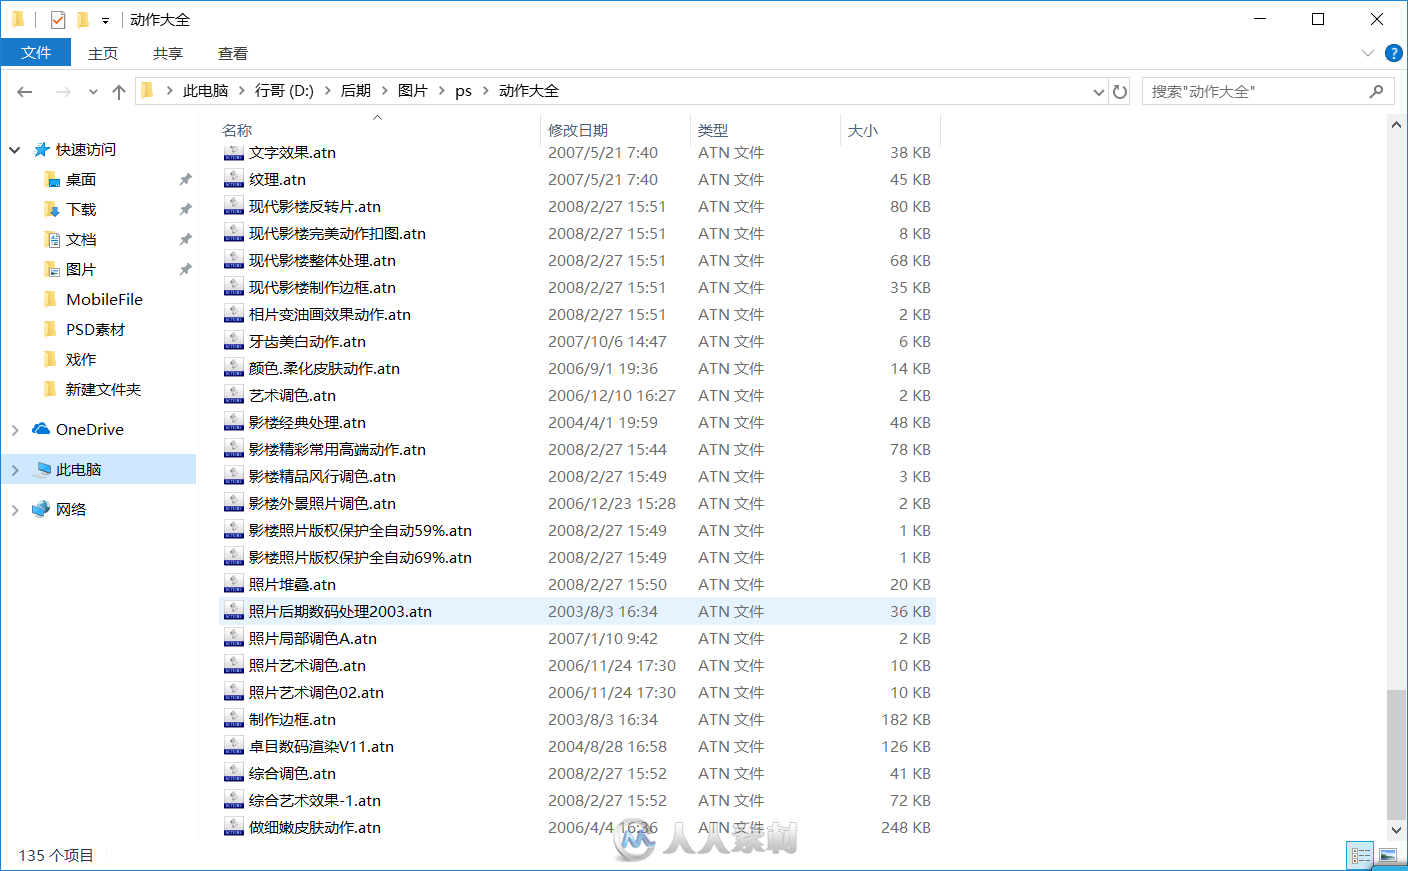Select 新建文件夹 in navigation pane
The height and width of the screenshot is (871, 1408).
point(104,390)
